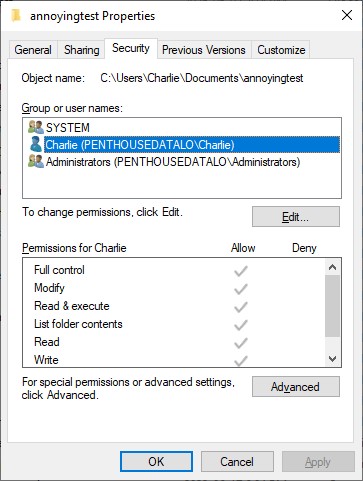Switch to the General tab
The width and height of the screenshot is (363, 481).
click(x=33, y=50)
